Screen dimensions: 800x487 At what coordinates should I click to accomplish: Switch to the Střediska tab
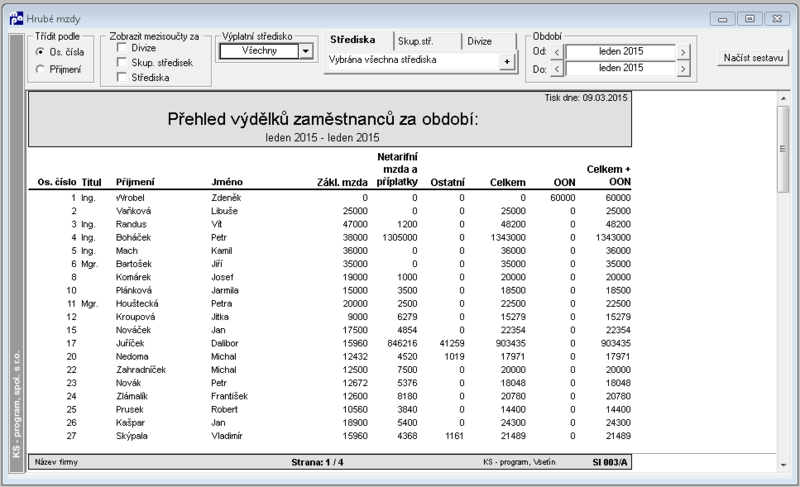353,40
